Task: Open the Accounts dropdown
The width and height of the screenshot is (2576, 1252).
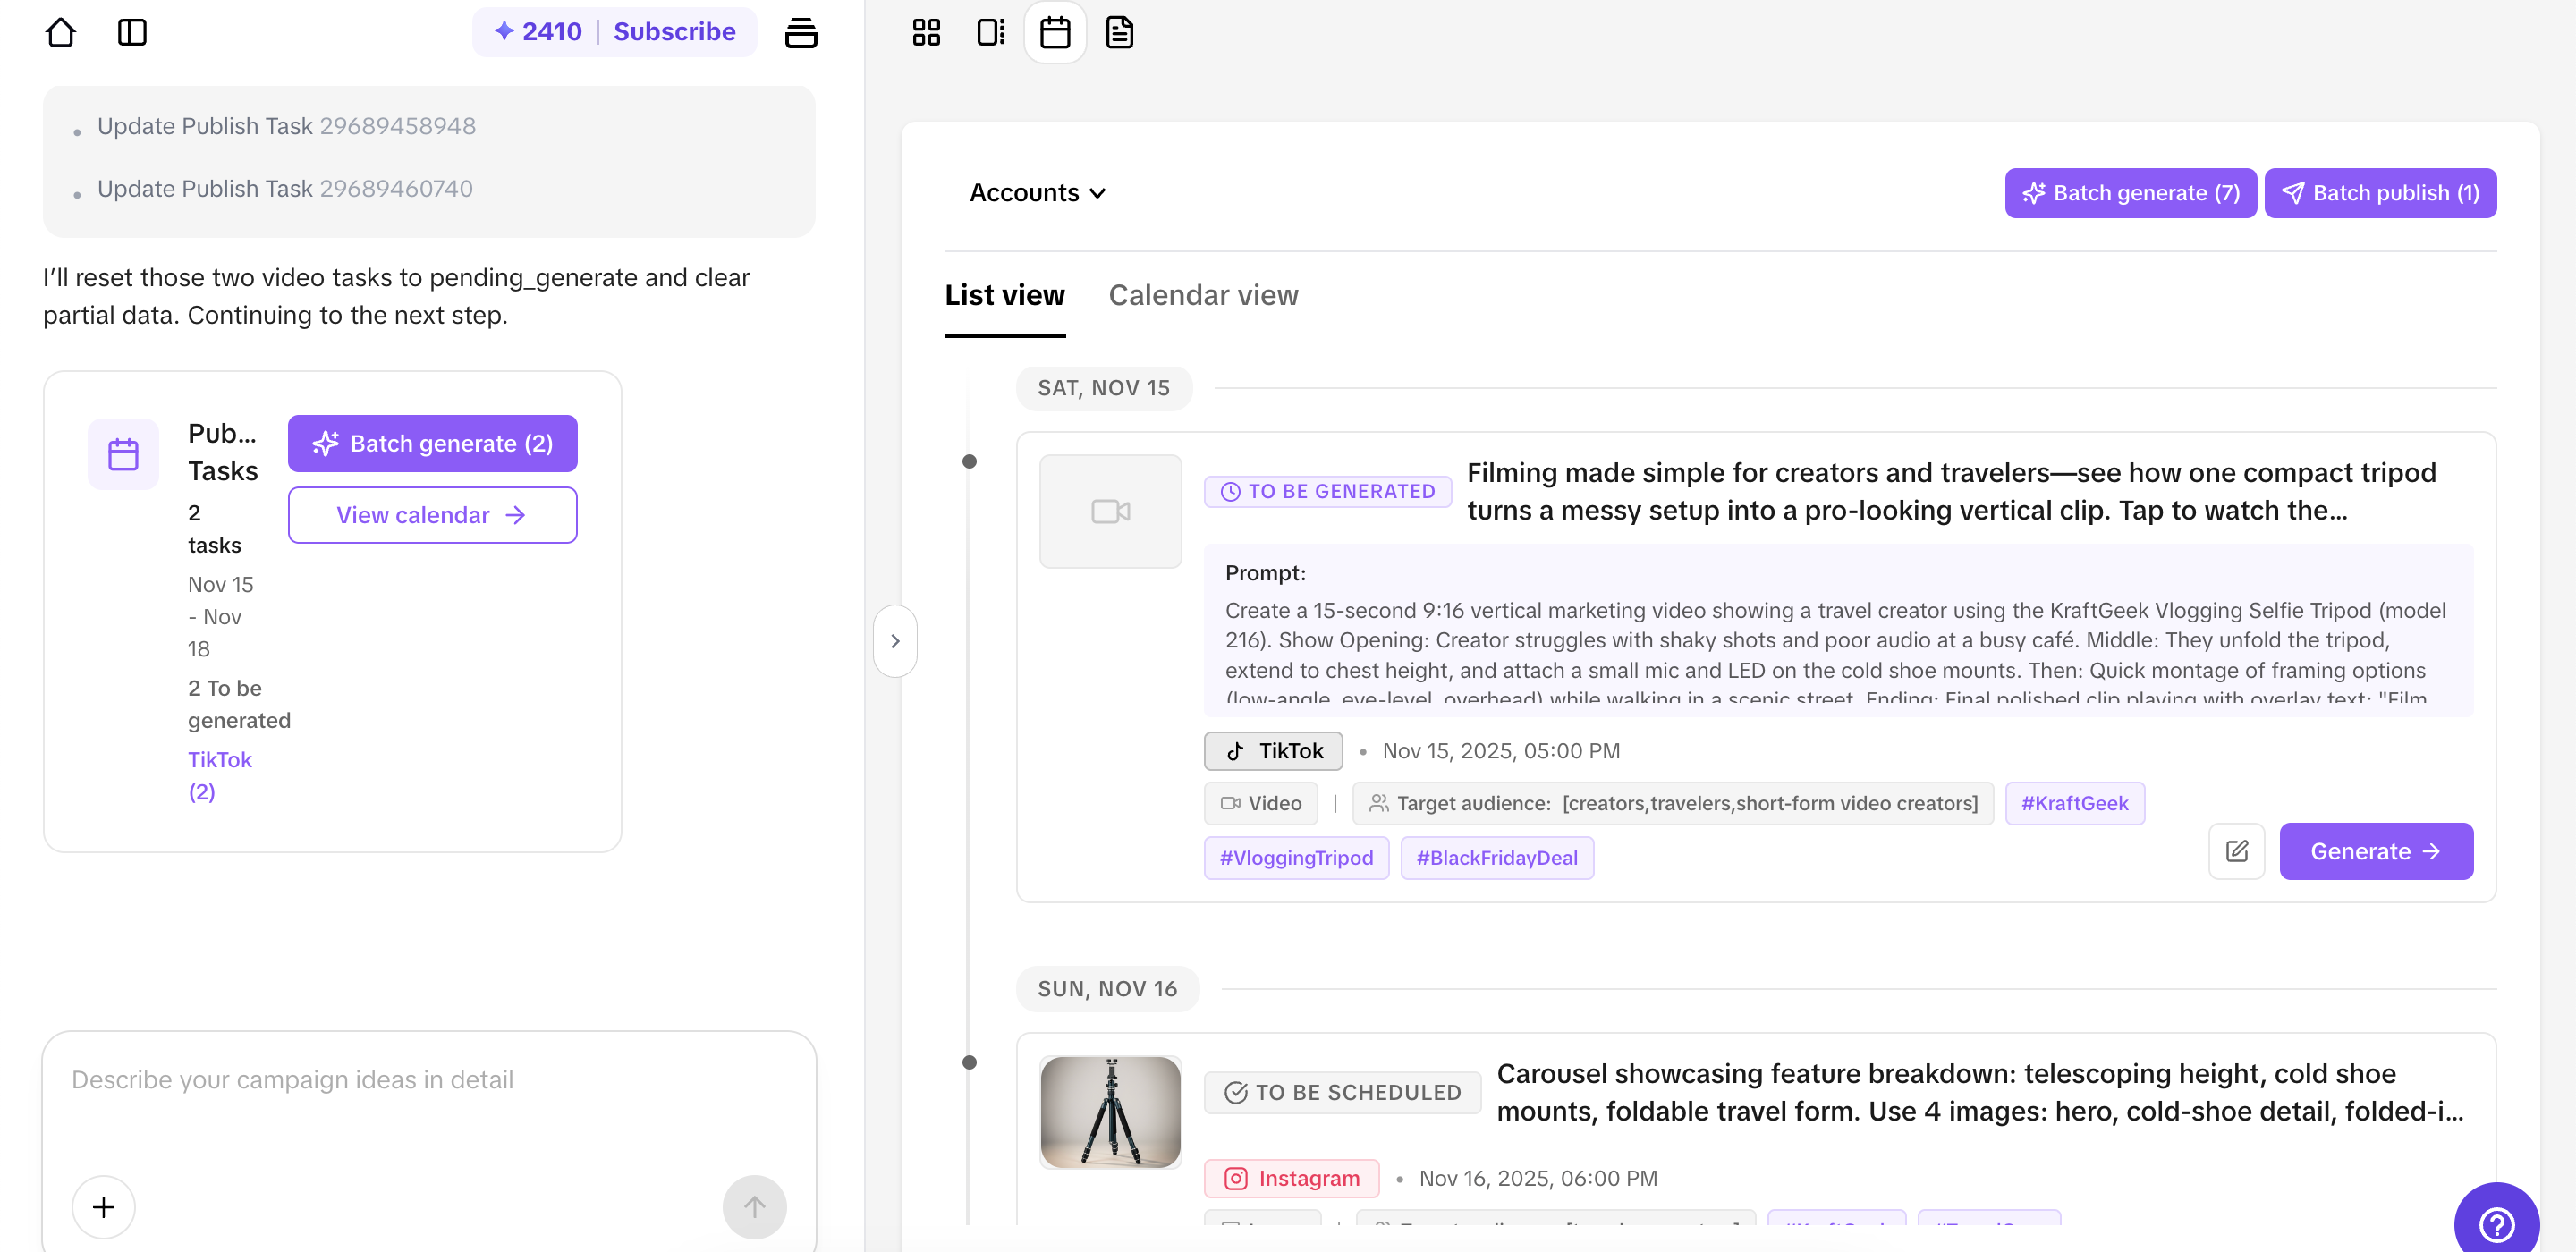Action: point(1036,192)
